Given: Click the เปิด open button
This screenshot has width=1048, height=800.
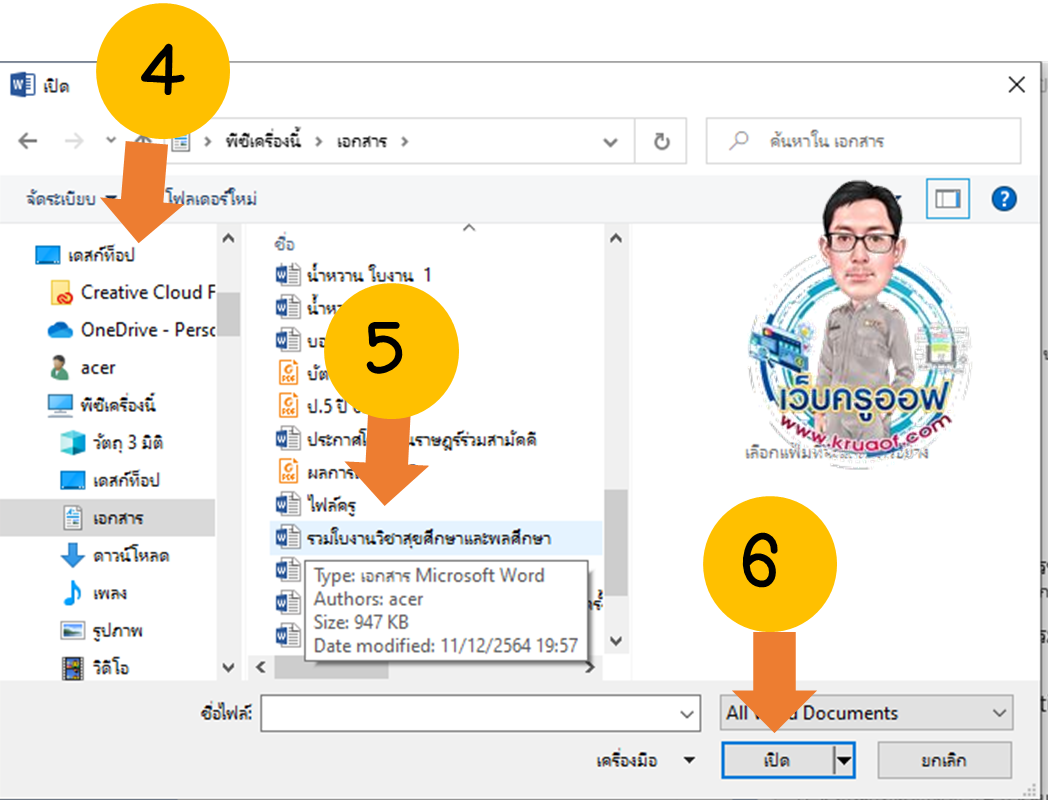Looking at the screenshot, I should 777,761.
